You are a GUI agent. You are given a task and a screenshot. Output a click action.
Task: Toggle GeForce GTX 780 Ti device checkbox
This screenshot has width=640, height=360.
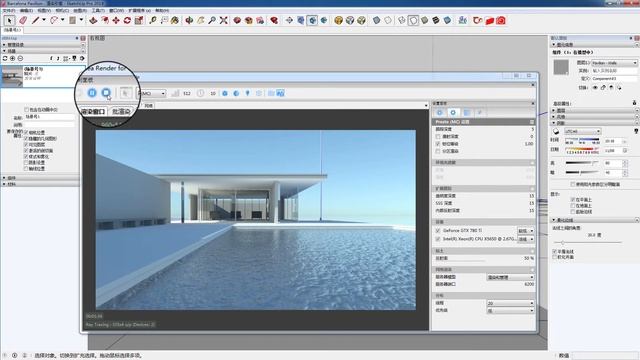[438, 231]
